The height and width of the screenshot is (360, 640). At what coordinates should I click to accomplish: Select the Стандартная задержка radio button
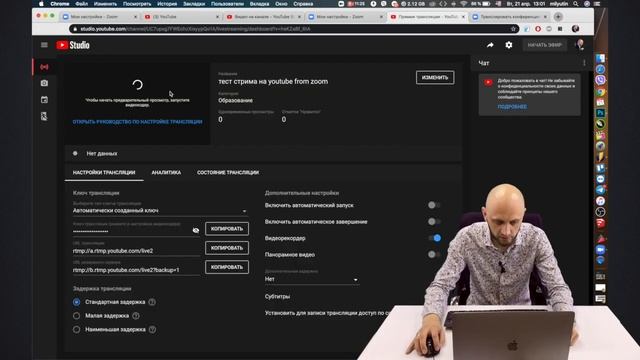click(76, 302)
